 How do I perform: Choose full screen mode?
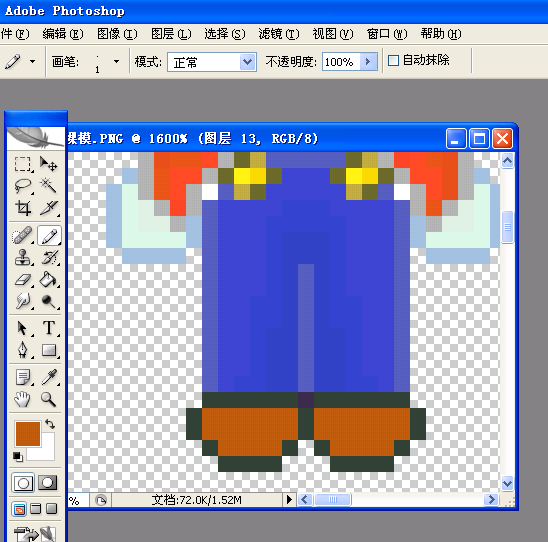51,509
